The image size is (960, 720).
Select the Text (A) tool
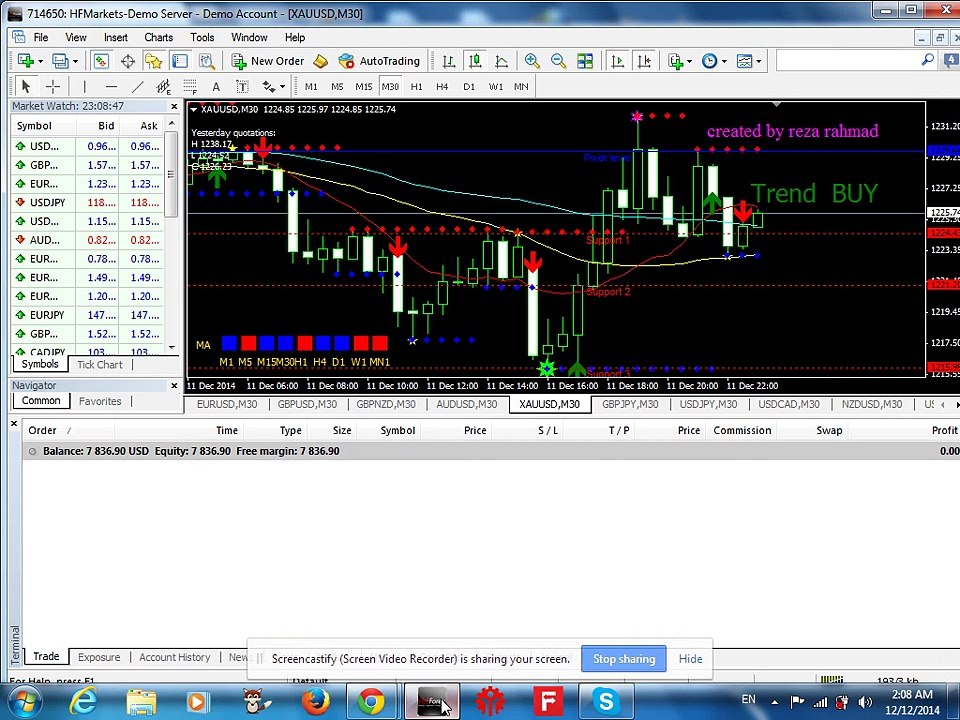tap(216, 86)
